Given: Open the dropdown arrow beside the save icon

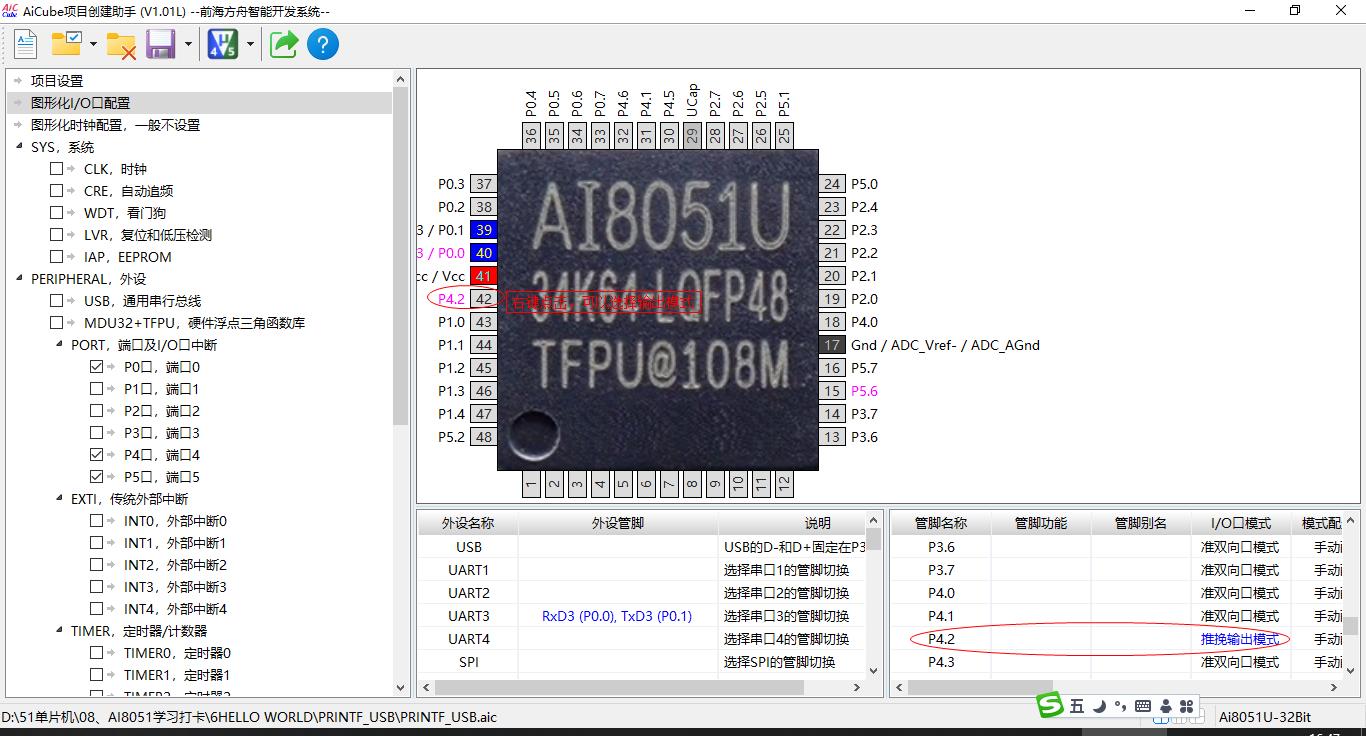Looking at the screenshot, I should coord(188,44).
